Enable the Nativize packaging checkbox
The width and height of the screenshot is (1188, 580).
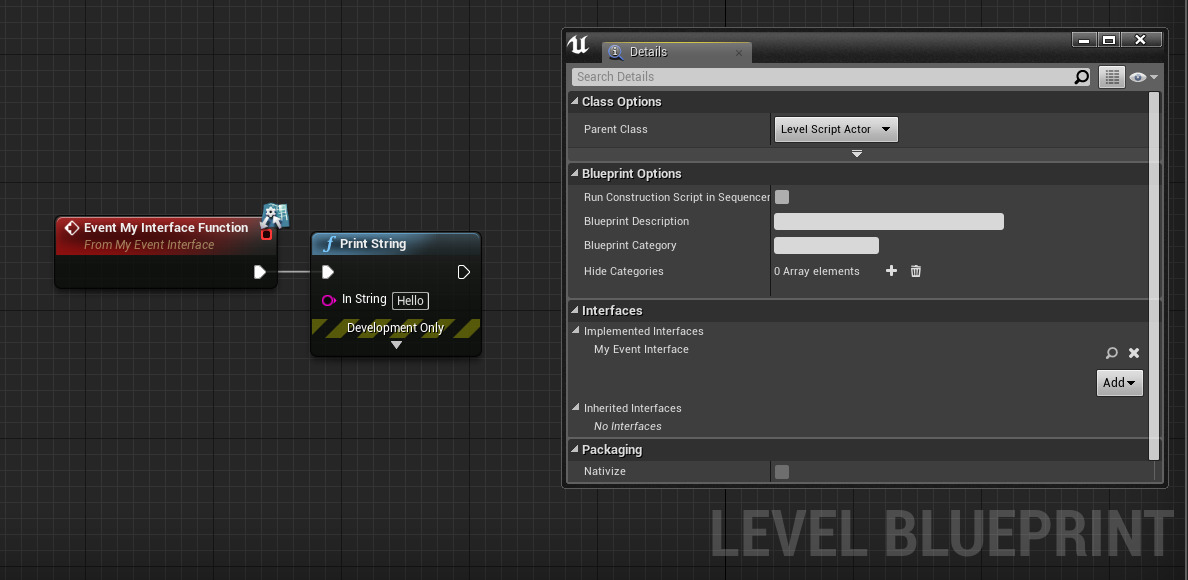[x=781, y=471]
